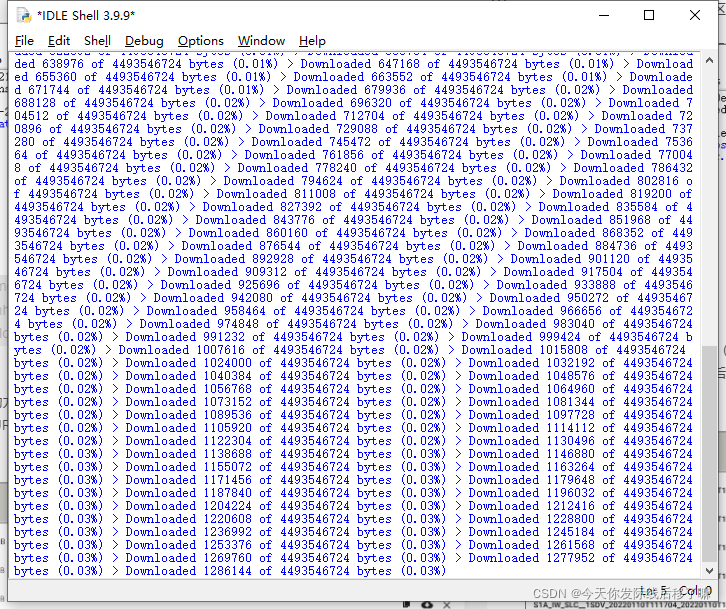The image size is (726, 609).
Task: Click the value 999424 in the output
Action: [560, 337]
